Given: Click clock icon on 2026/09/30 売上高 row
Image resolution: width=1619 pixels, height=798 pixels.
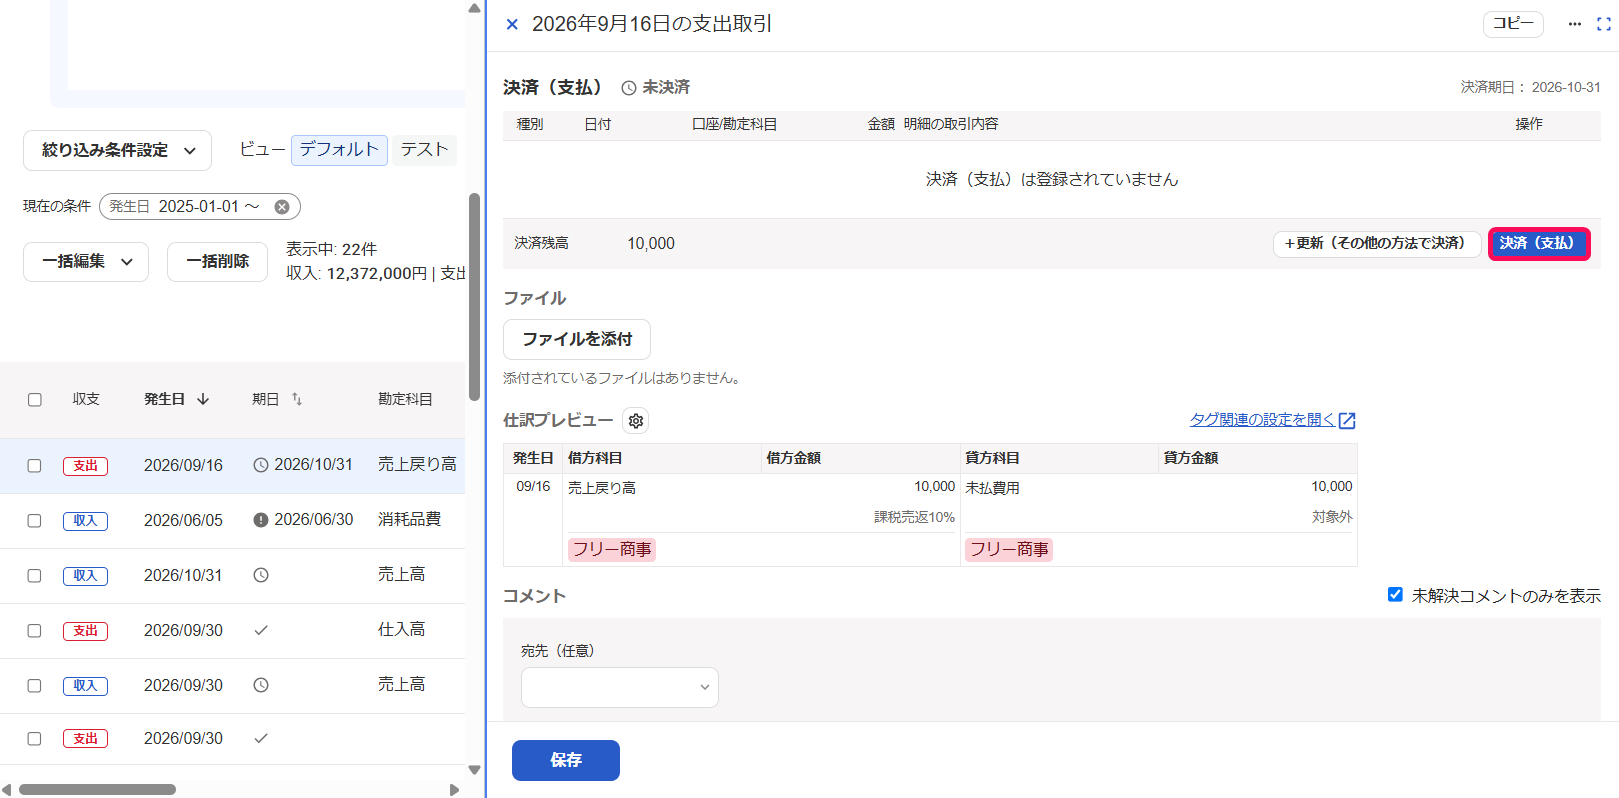Looking at the screenshot, I should (261, 685).
